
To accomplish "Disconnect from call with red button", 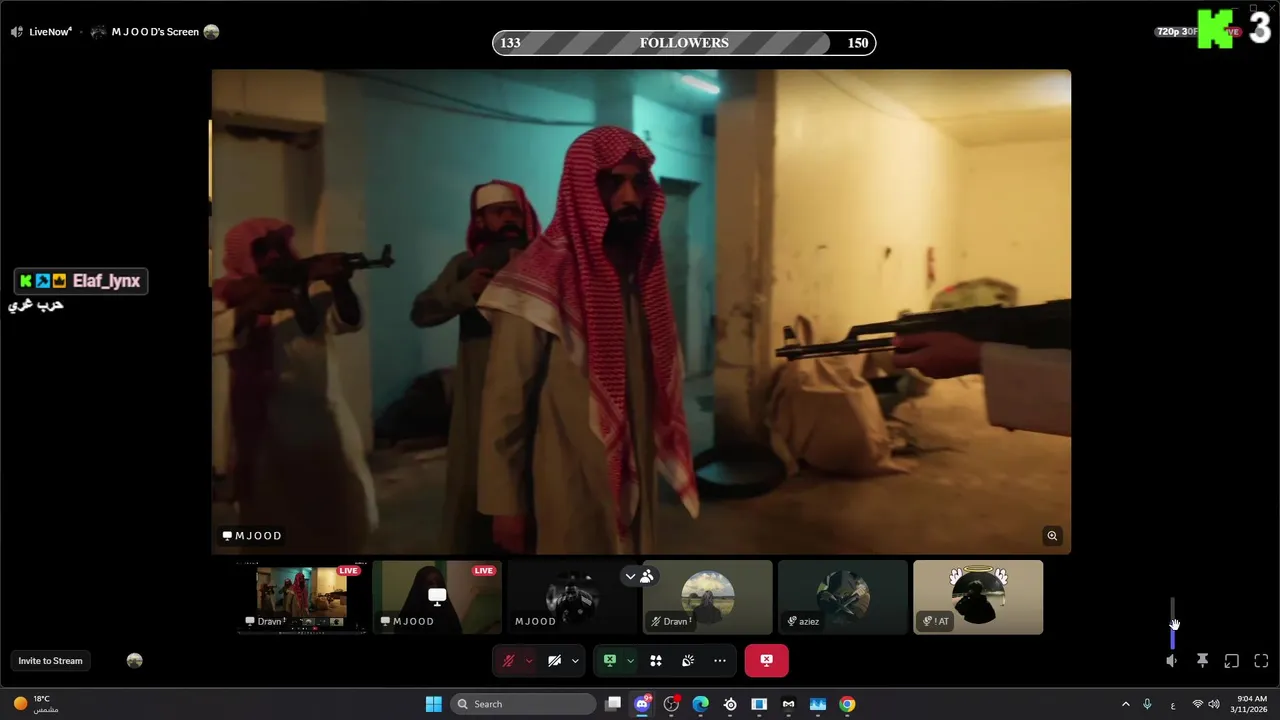I will point(766,661).
